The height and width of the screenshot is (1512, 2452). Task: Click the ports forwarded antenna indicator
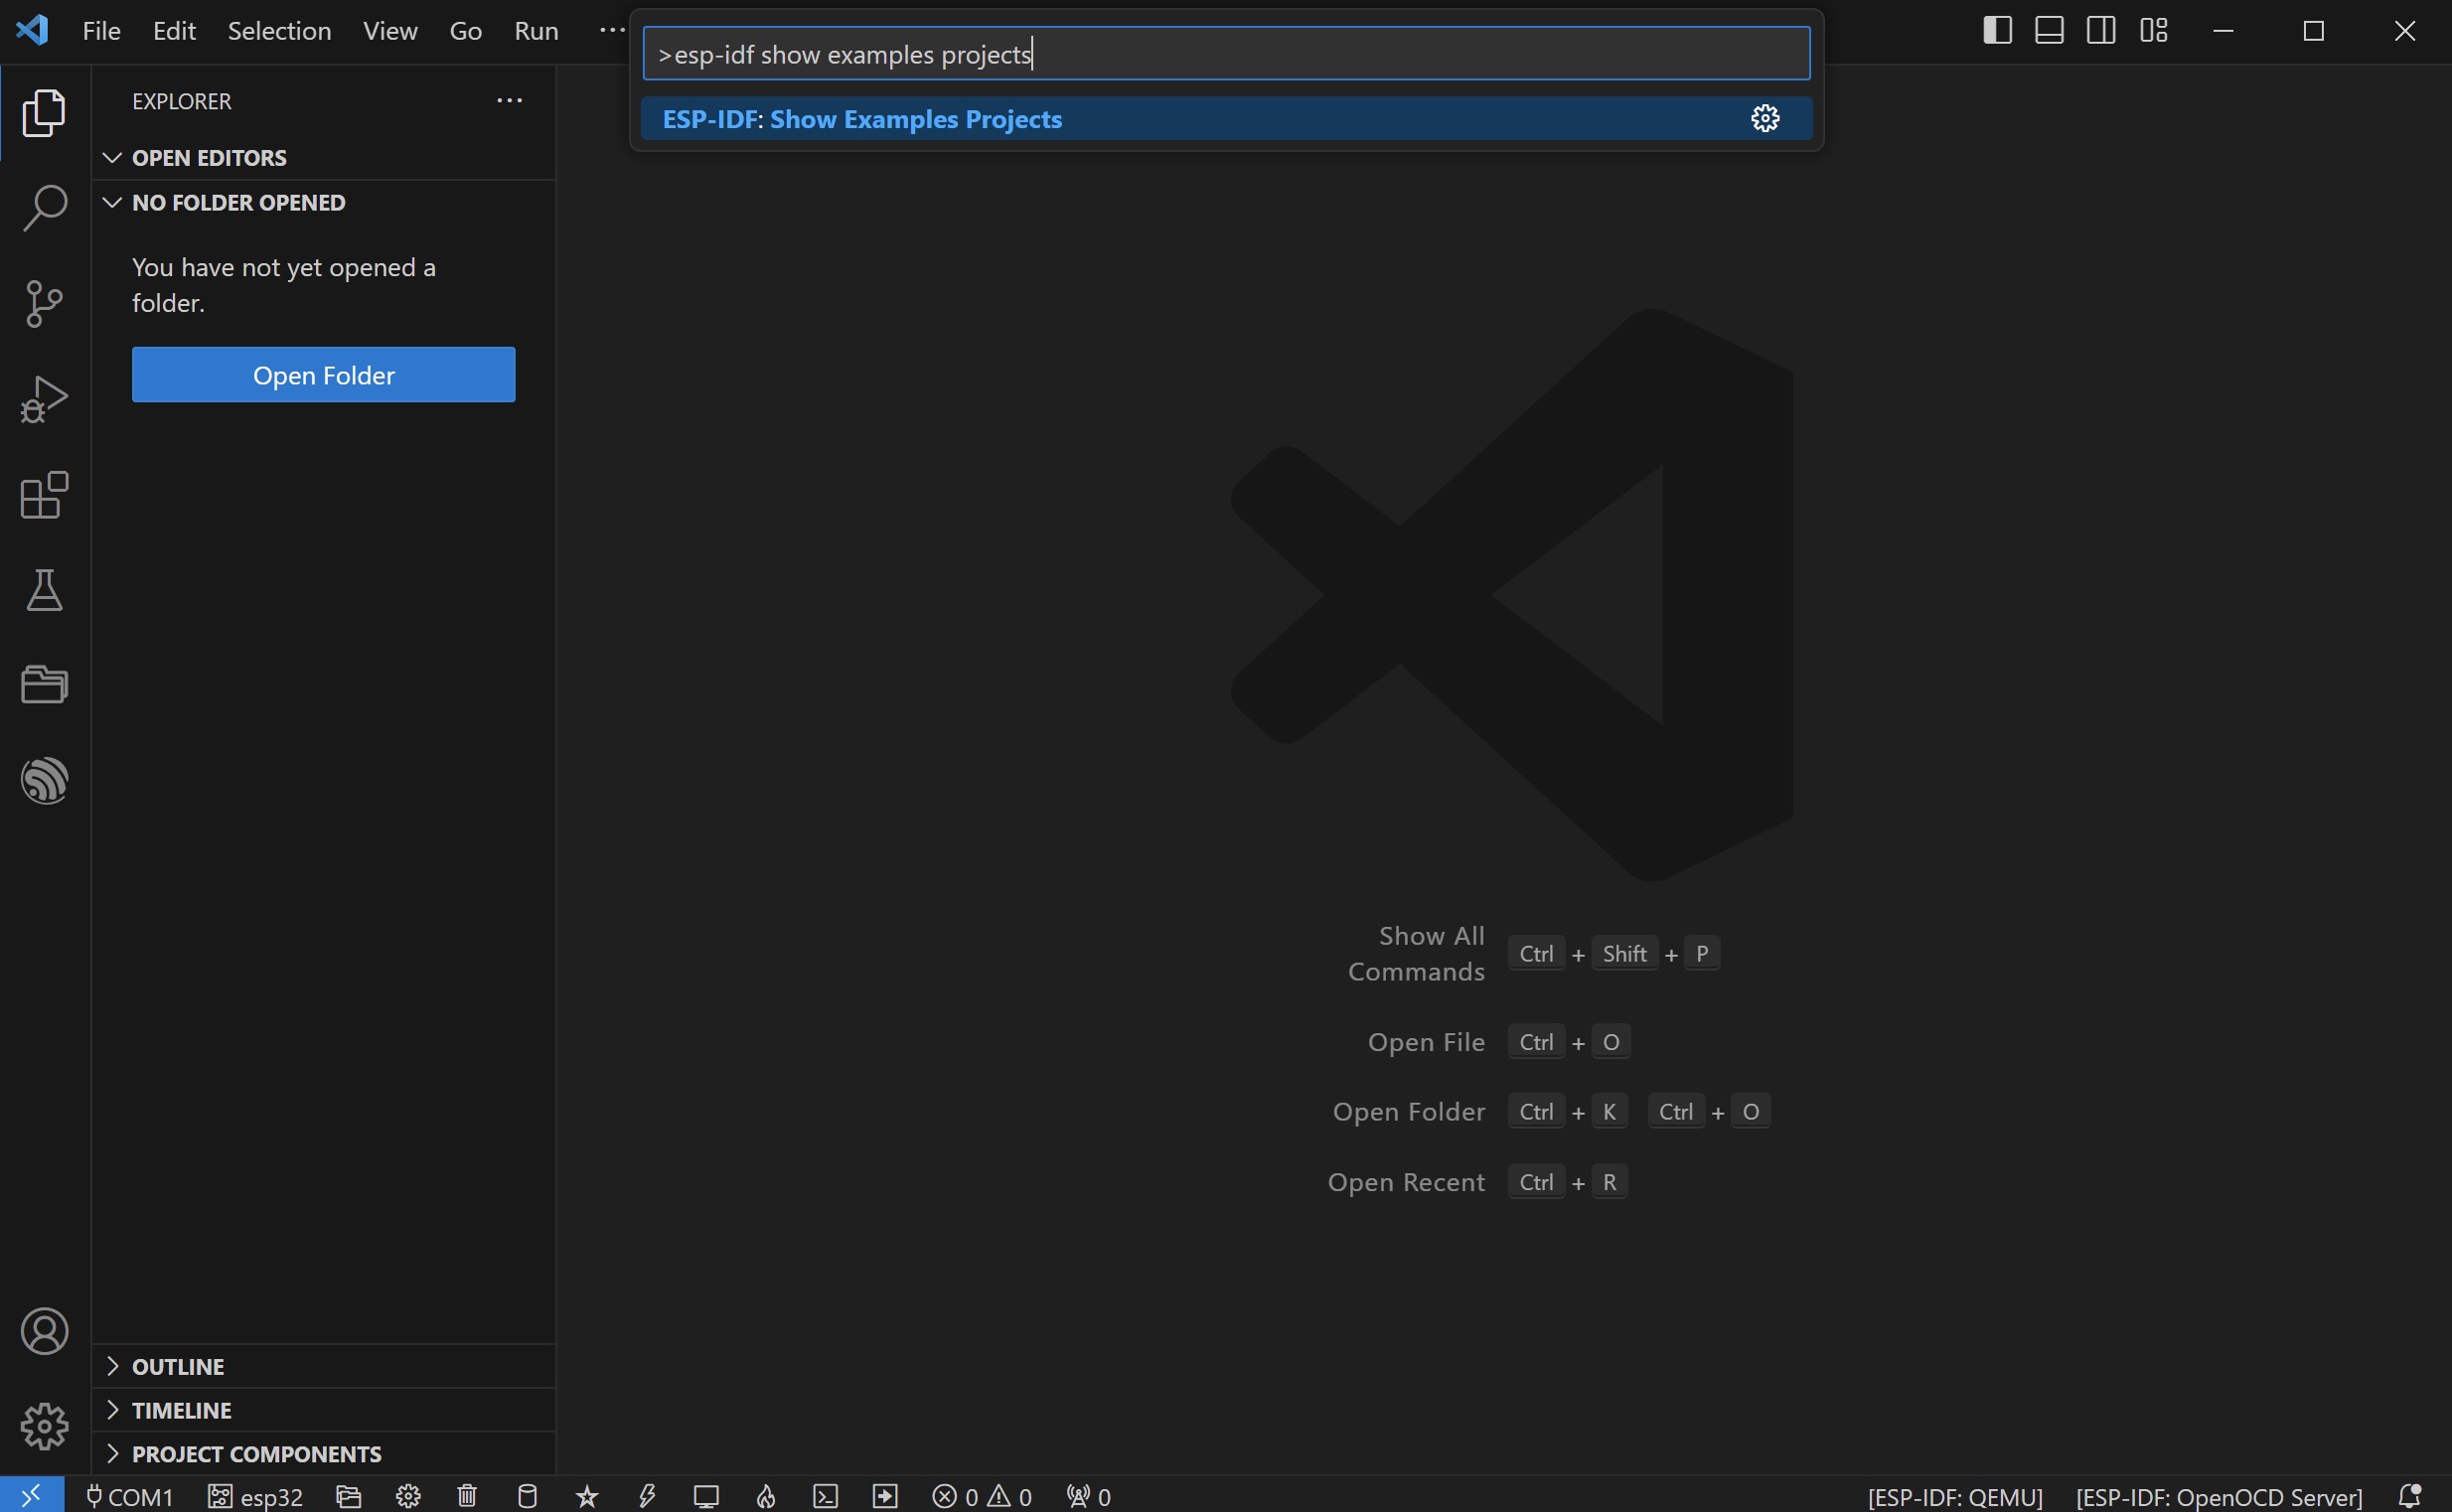[x=1089, y=1496]
